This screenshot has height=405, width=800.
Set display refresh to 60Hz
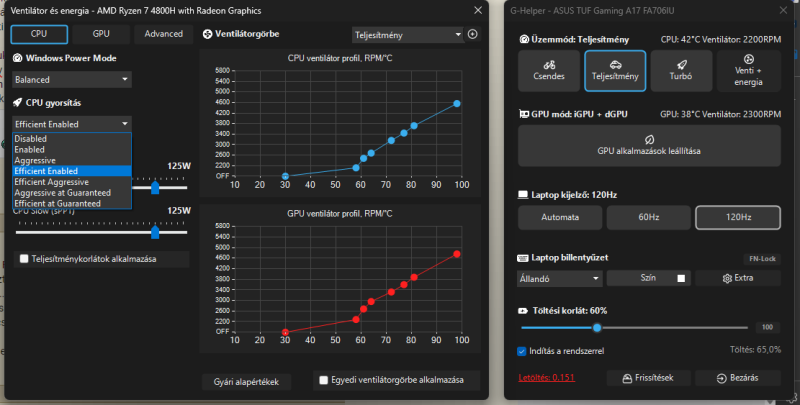pyautogui.click(x=648, y=217)
